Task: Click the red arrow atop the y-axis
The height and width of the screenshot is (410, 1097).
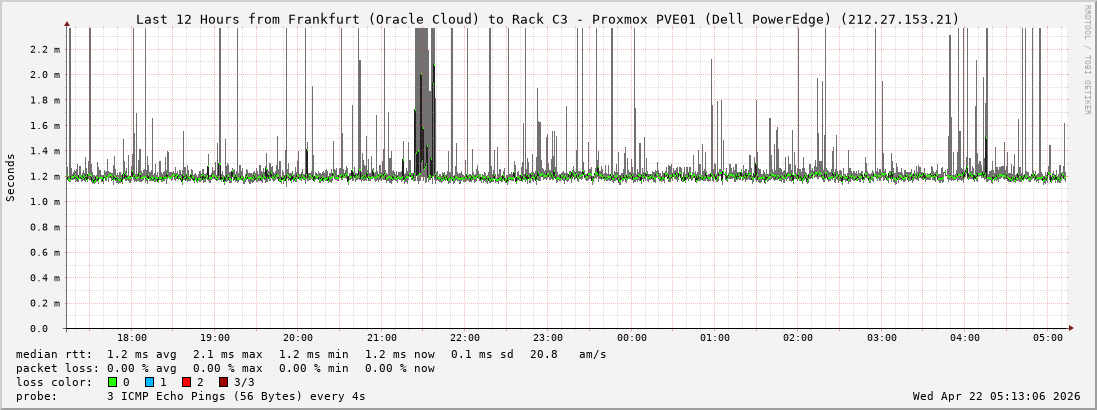Action: [x=67, y=23]
